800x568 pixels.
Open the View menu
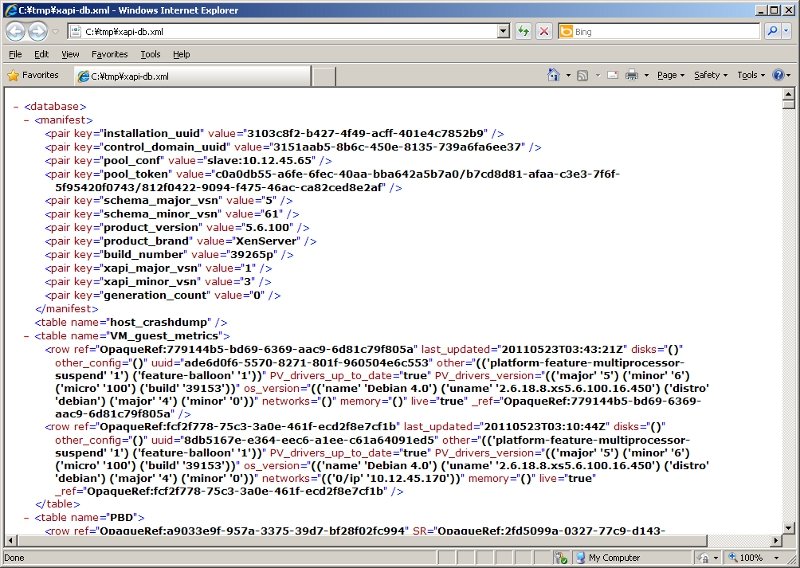(70, 54)
